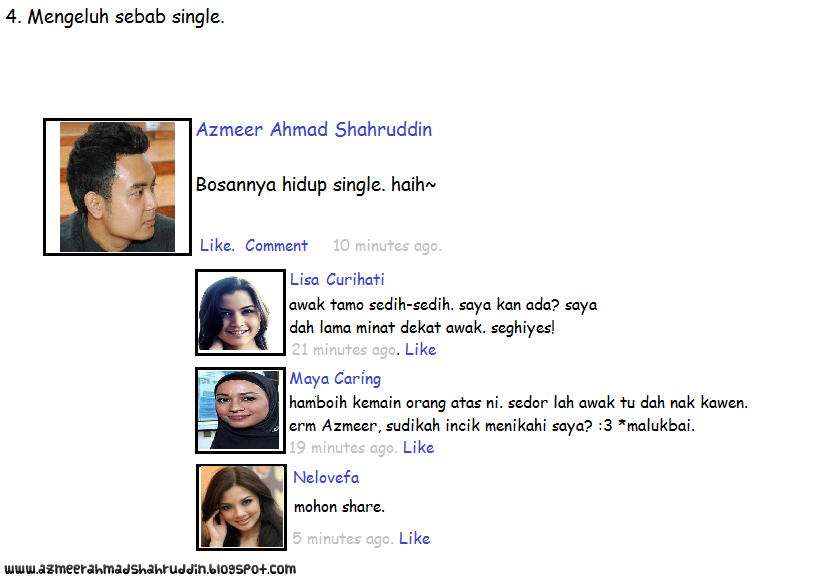Click the blogspot watermark URL text

[x=150, y=569]
